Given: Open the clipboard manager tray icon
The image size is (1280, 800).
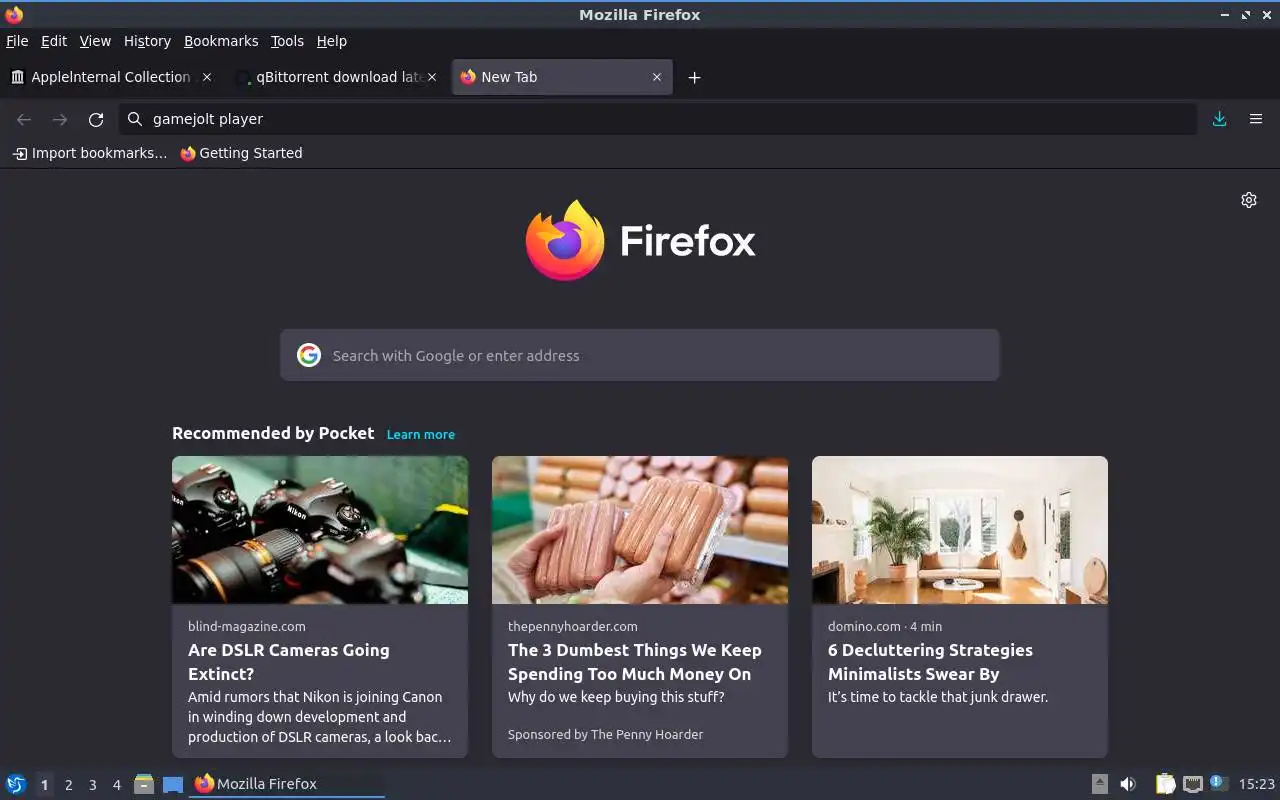Looking at the screenshot, I should click(x=1165, y=784).
